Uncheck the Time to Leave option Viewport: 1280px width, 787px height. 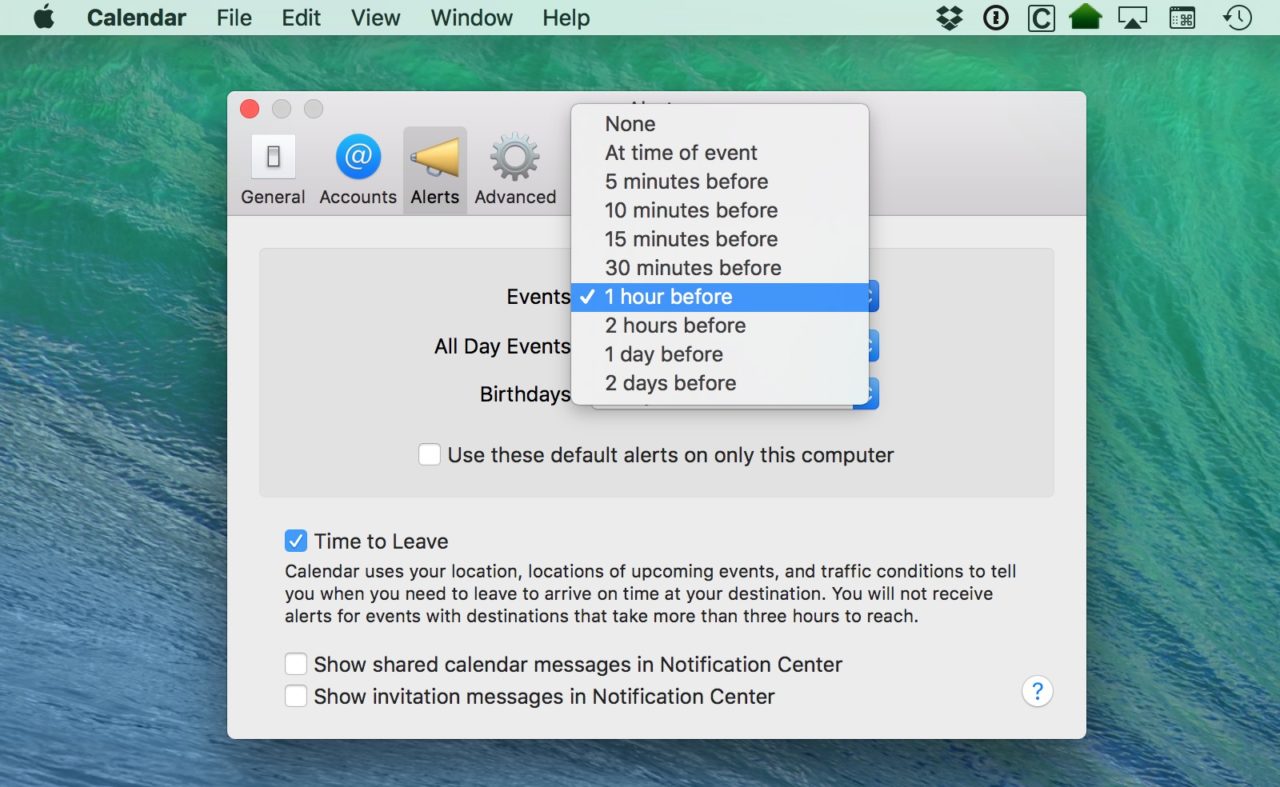tap(295, 541)
